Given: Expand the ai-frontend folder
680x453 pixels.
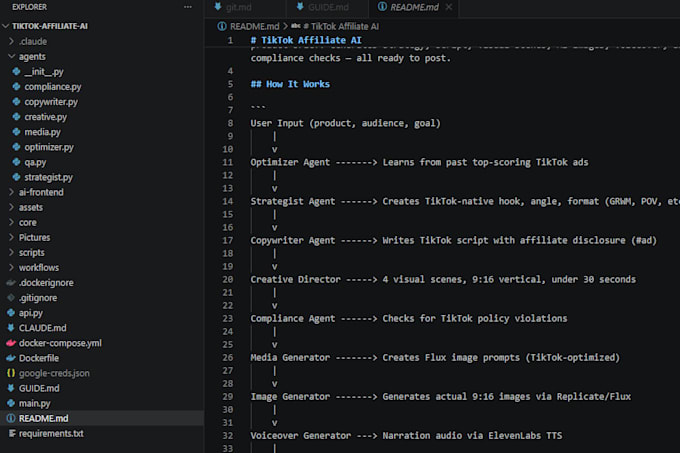Looking at the screenshot, I should click(12, 192).
